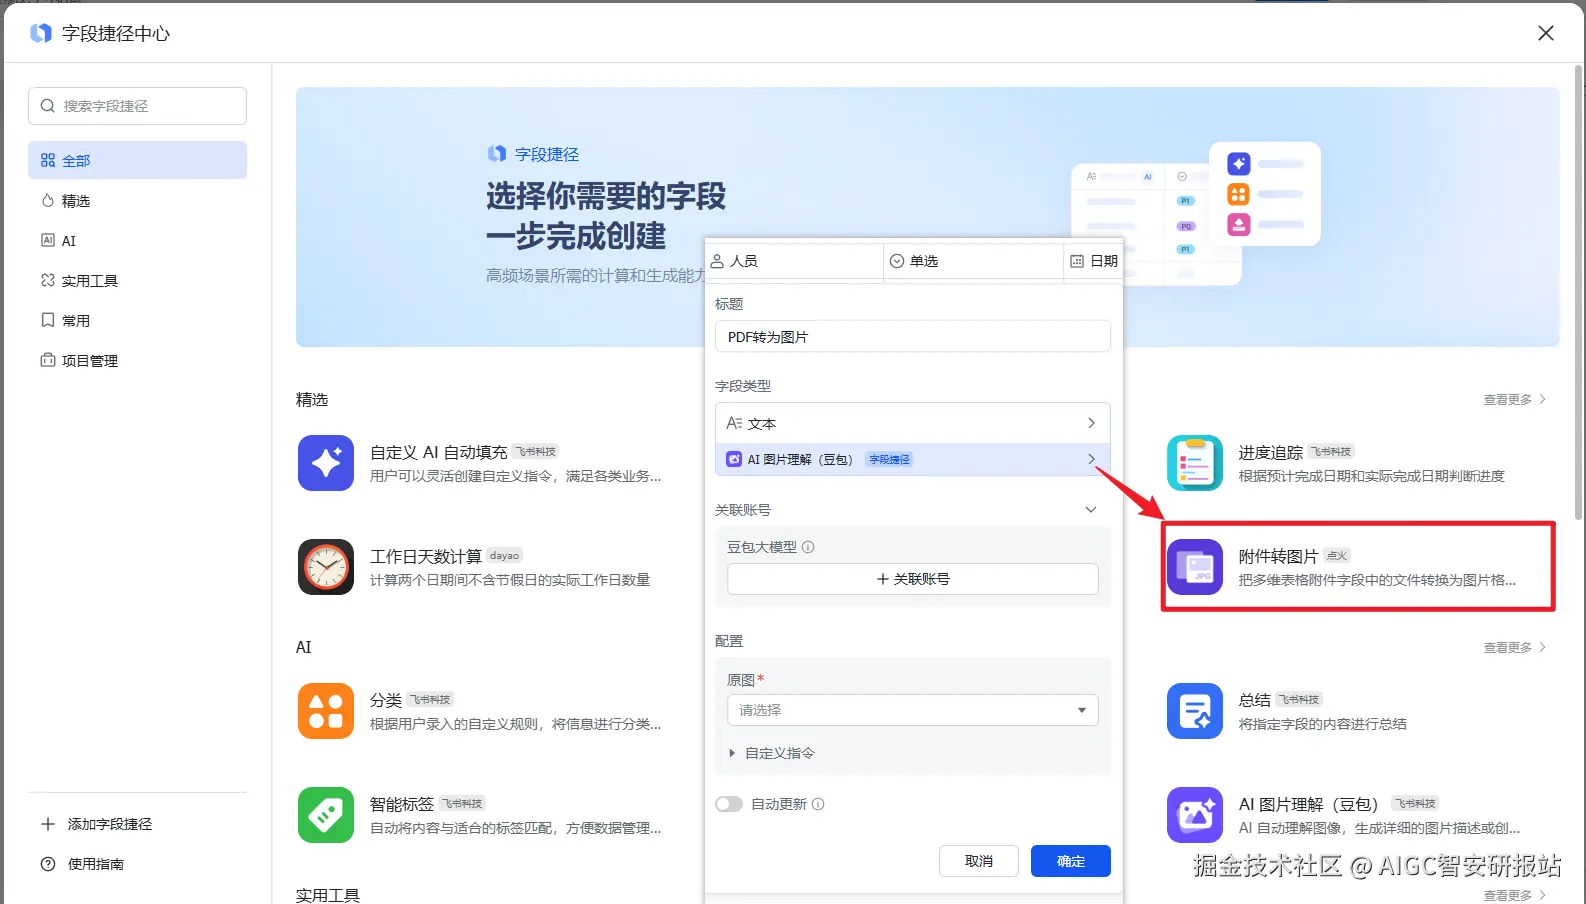
Task: Close the 字段捷径中心 dialog
Action: click(1545, 33)
